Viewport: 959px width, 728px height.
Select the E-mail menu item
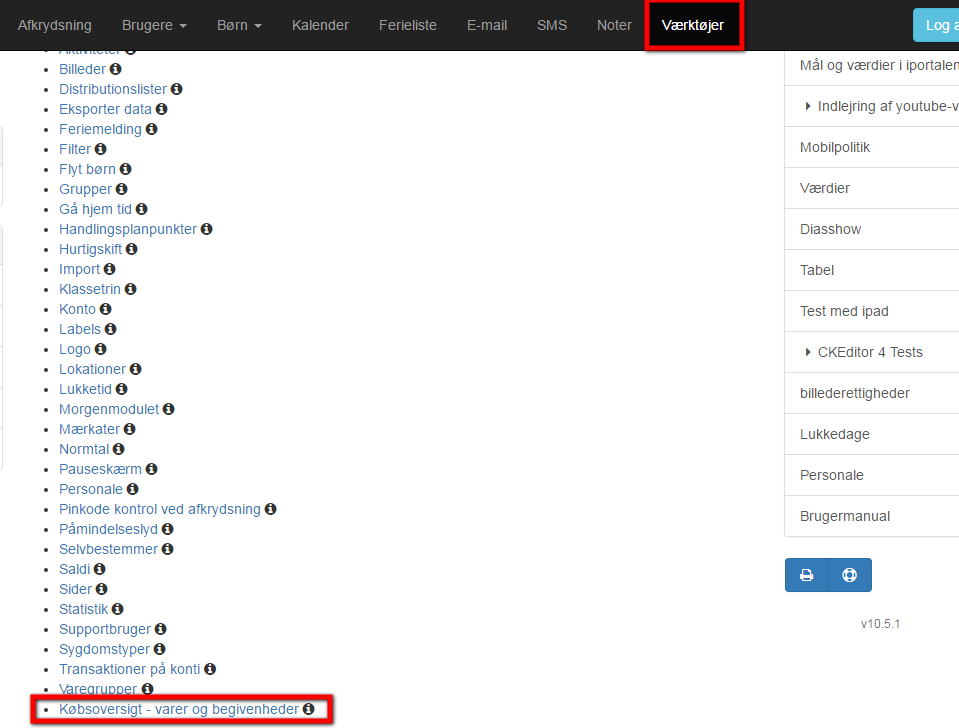(487, 25)
